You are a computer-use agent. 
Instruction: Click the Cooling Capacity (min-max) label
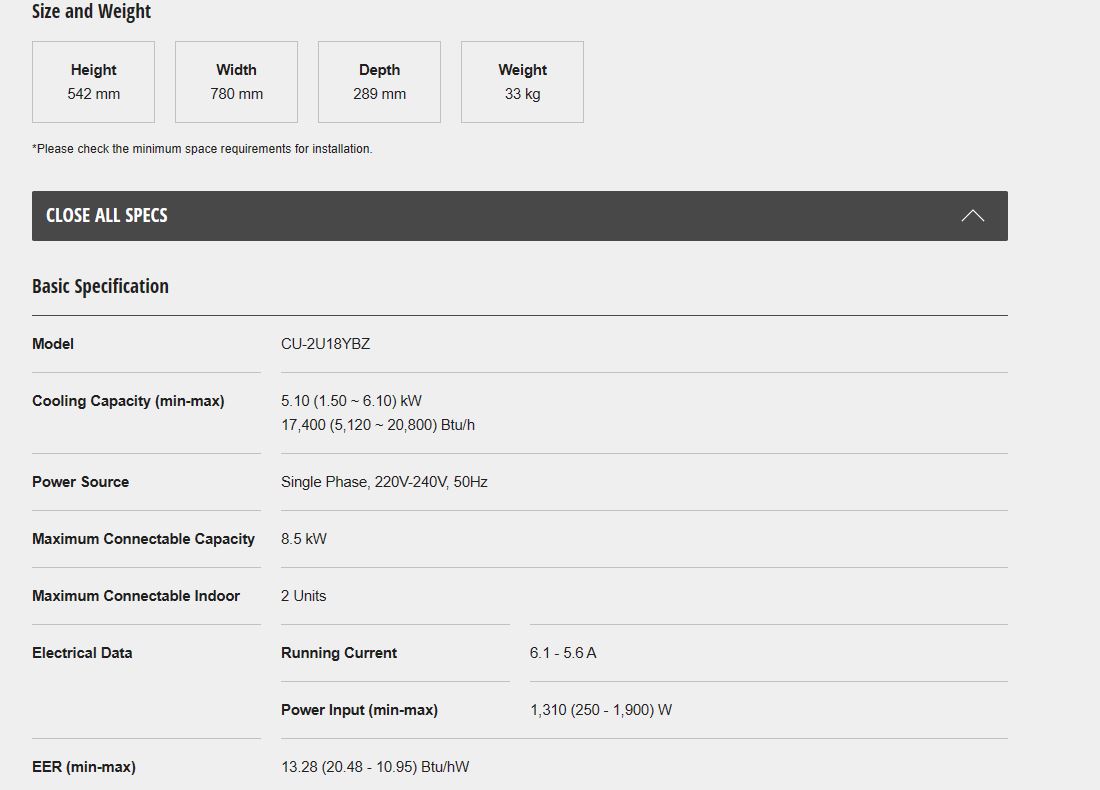pyautogui.click(x=128, y=401)
